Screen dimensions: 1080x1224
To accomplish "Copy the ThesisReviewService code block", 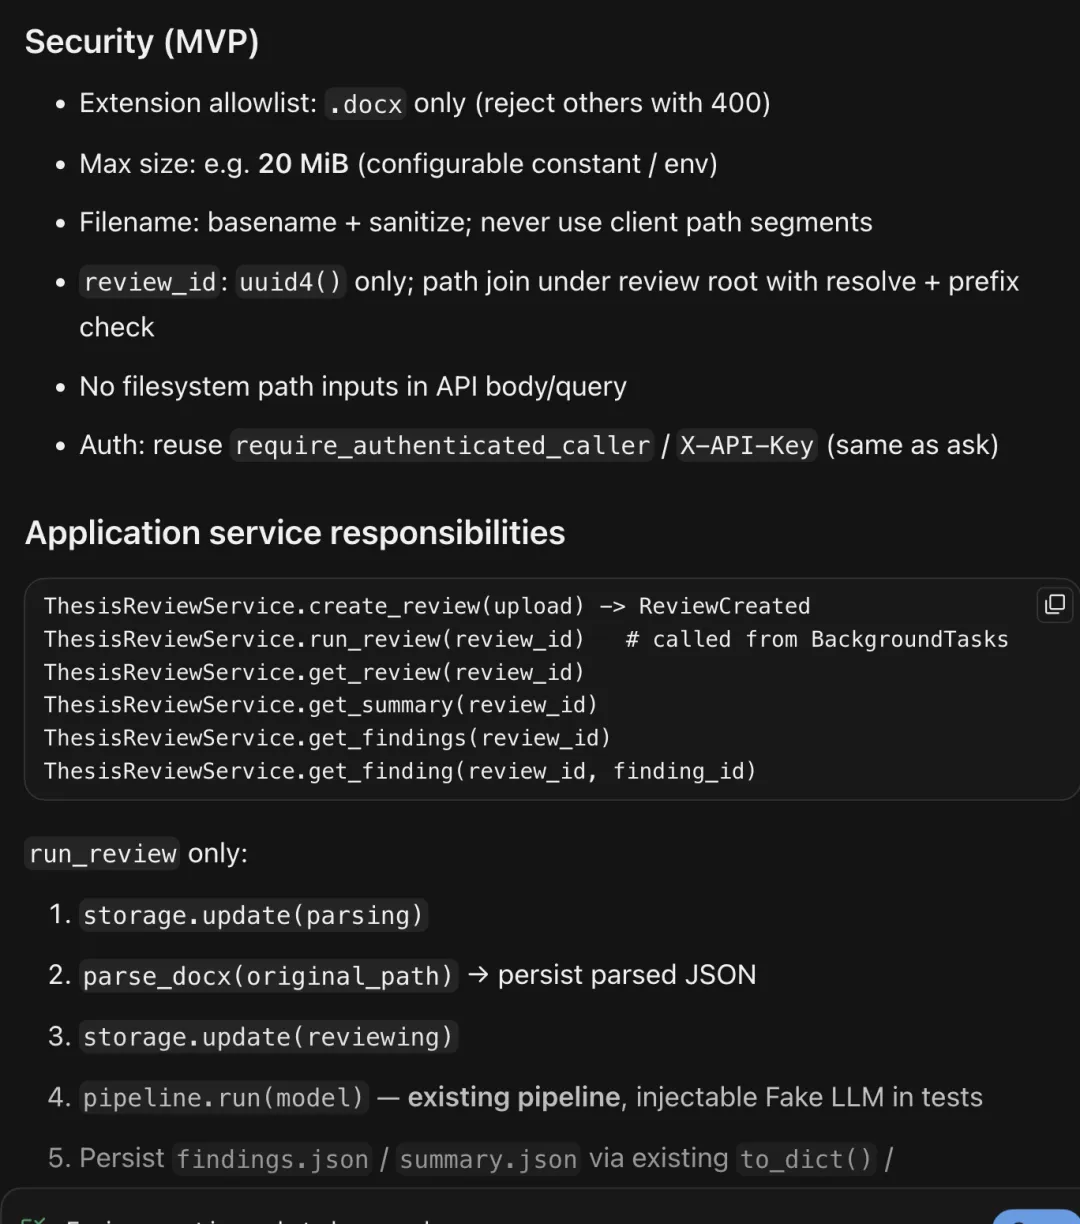I will click(1054, 604).
